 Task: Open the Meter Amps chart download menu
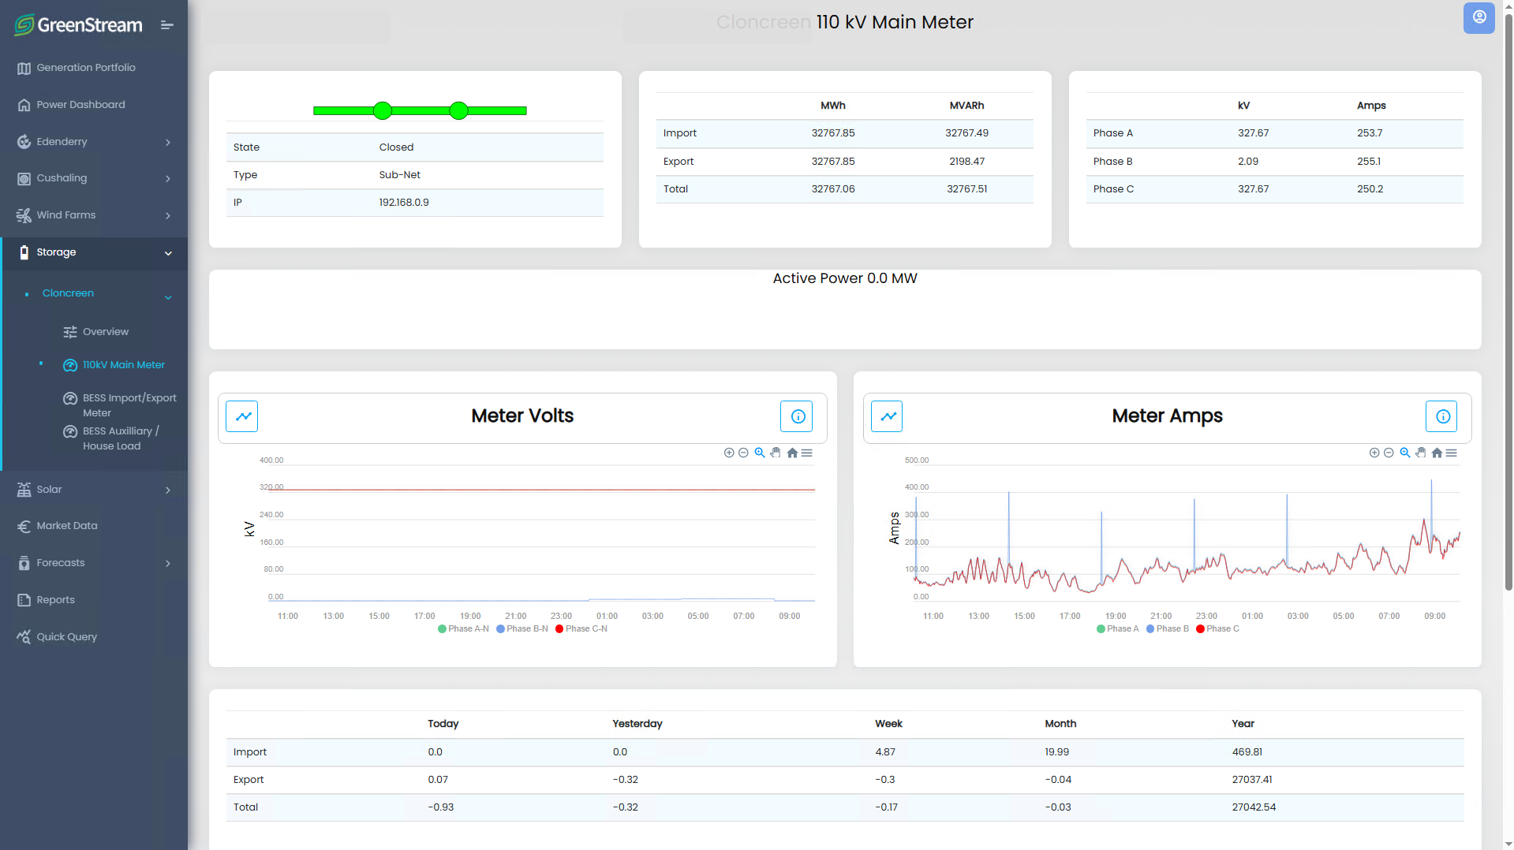click(x=1452, y=453)
